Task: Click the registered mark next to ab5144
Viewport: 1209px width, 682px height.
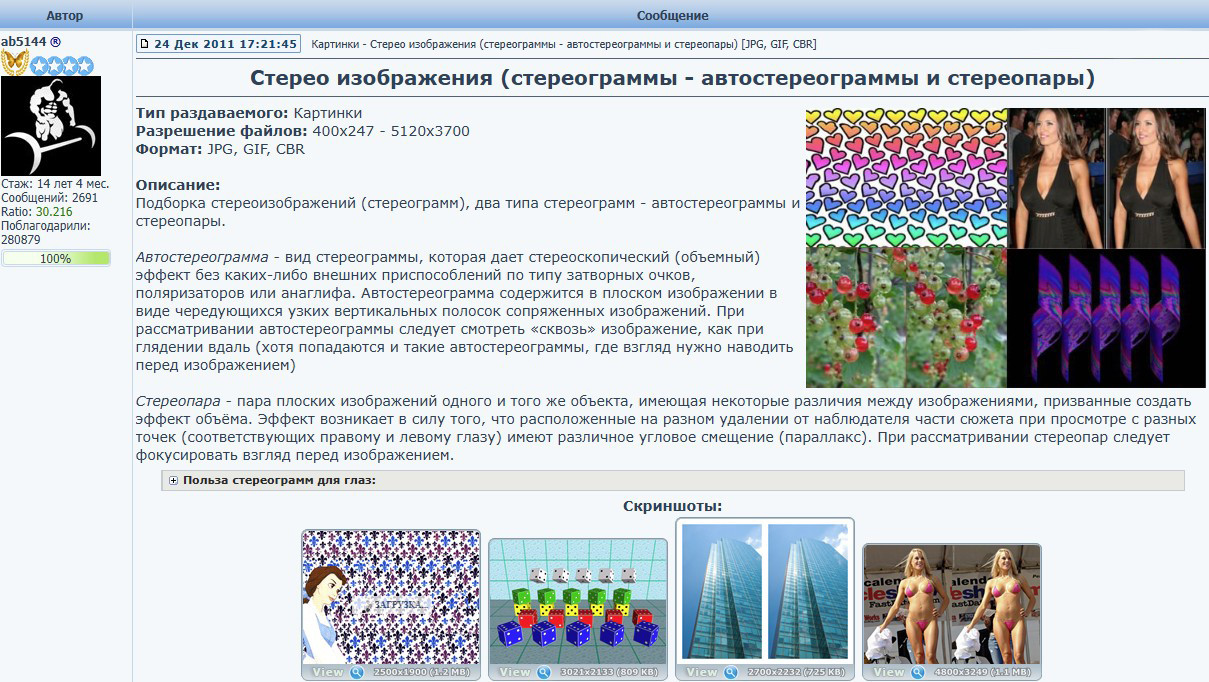Action: coord(56,42)
